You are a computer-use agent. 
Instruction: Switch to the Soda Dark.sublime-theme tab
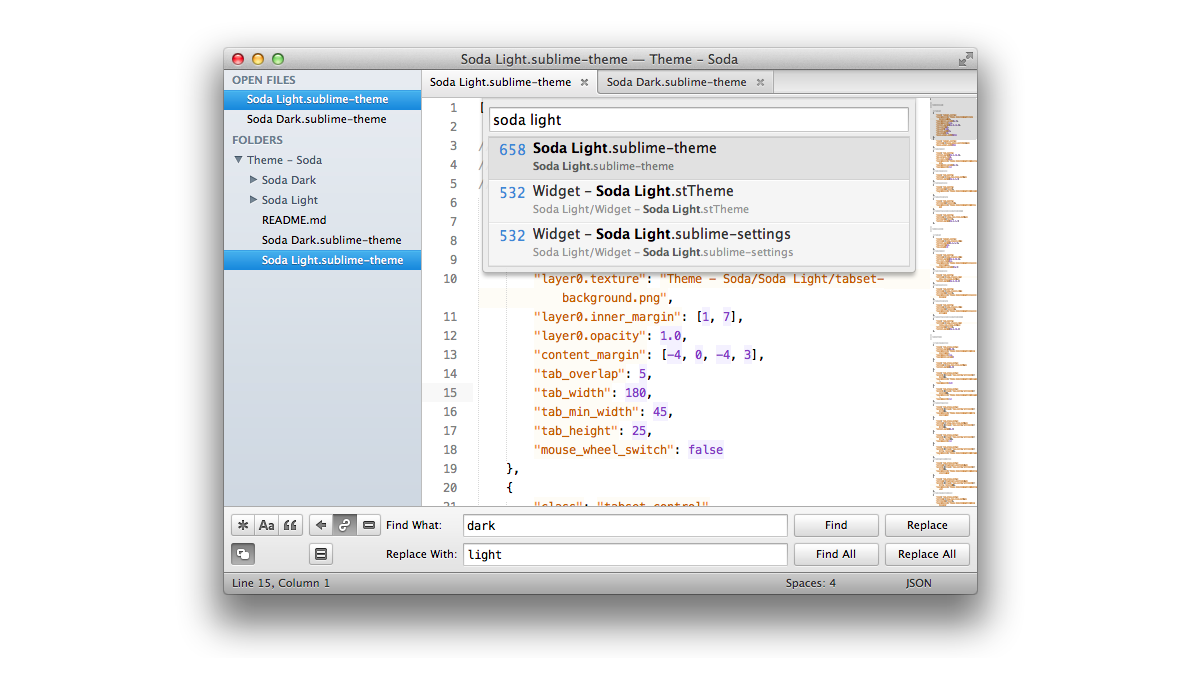pos(685,82)
